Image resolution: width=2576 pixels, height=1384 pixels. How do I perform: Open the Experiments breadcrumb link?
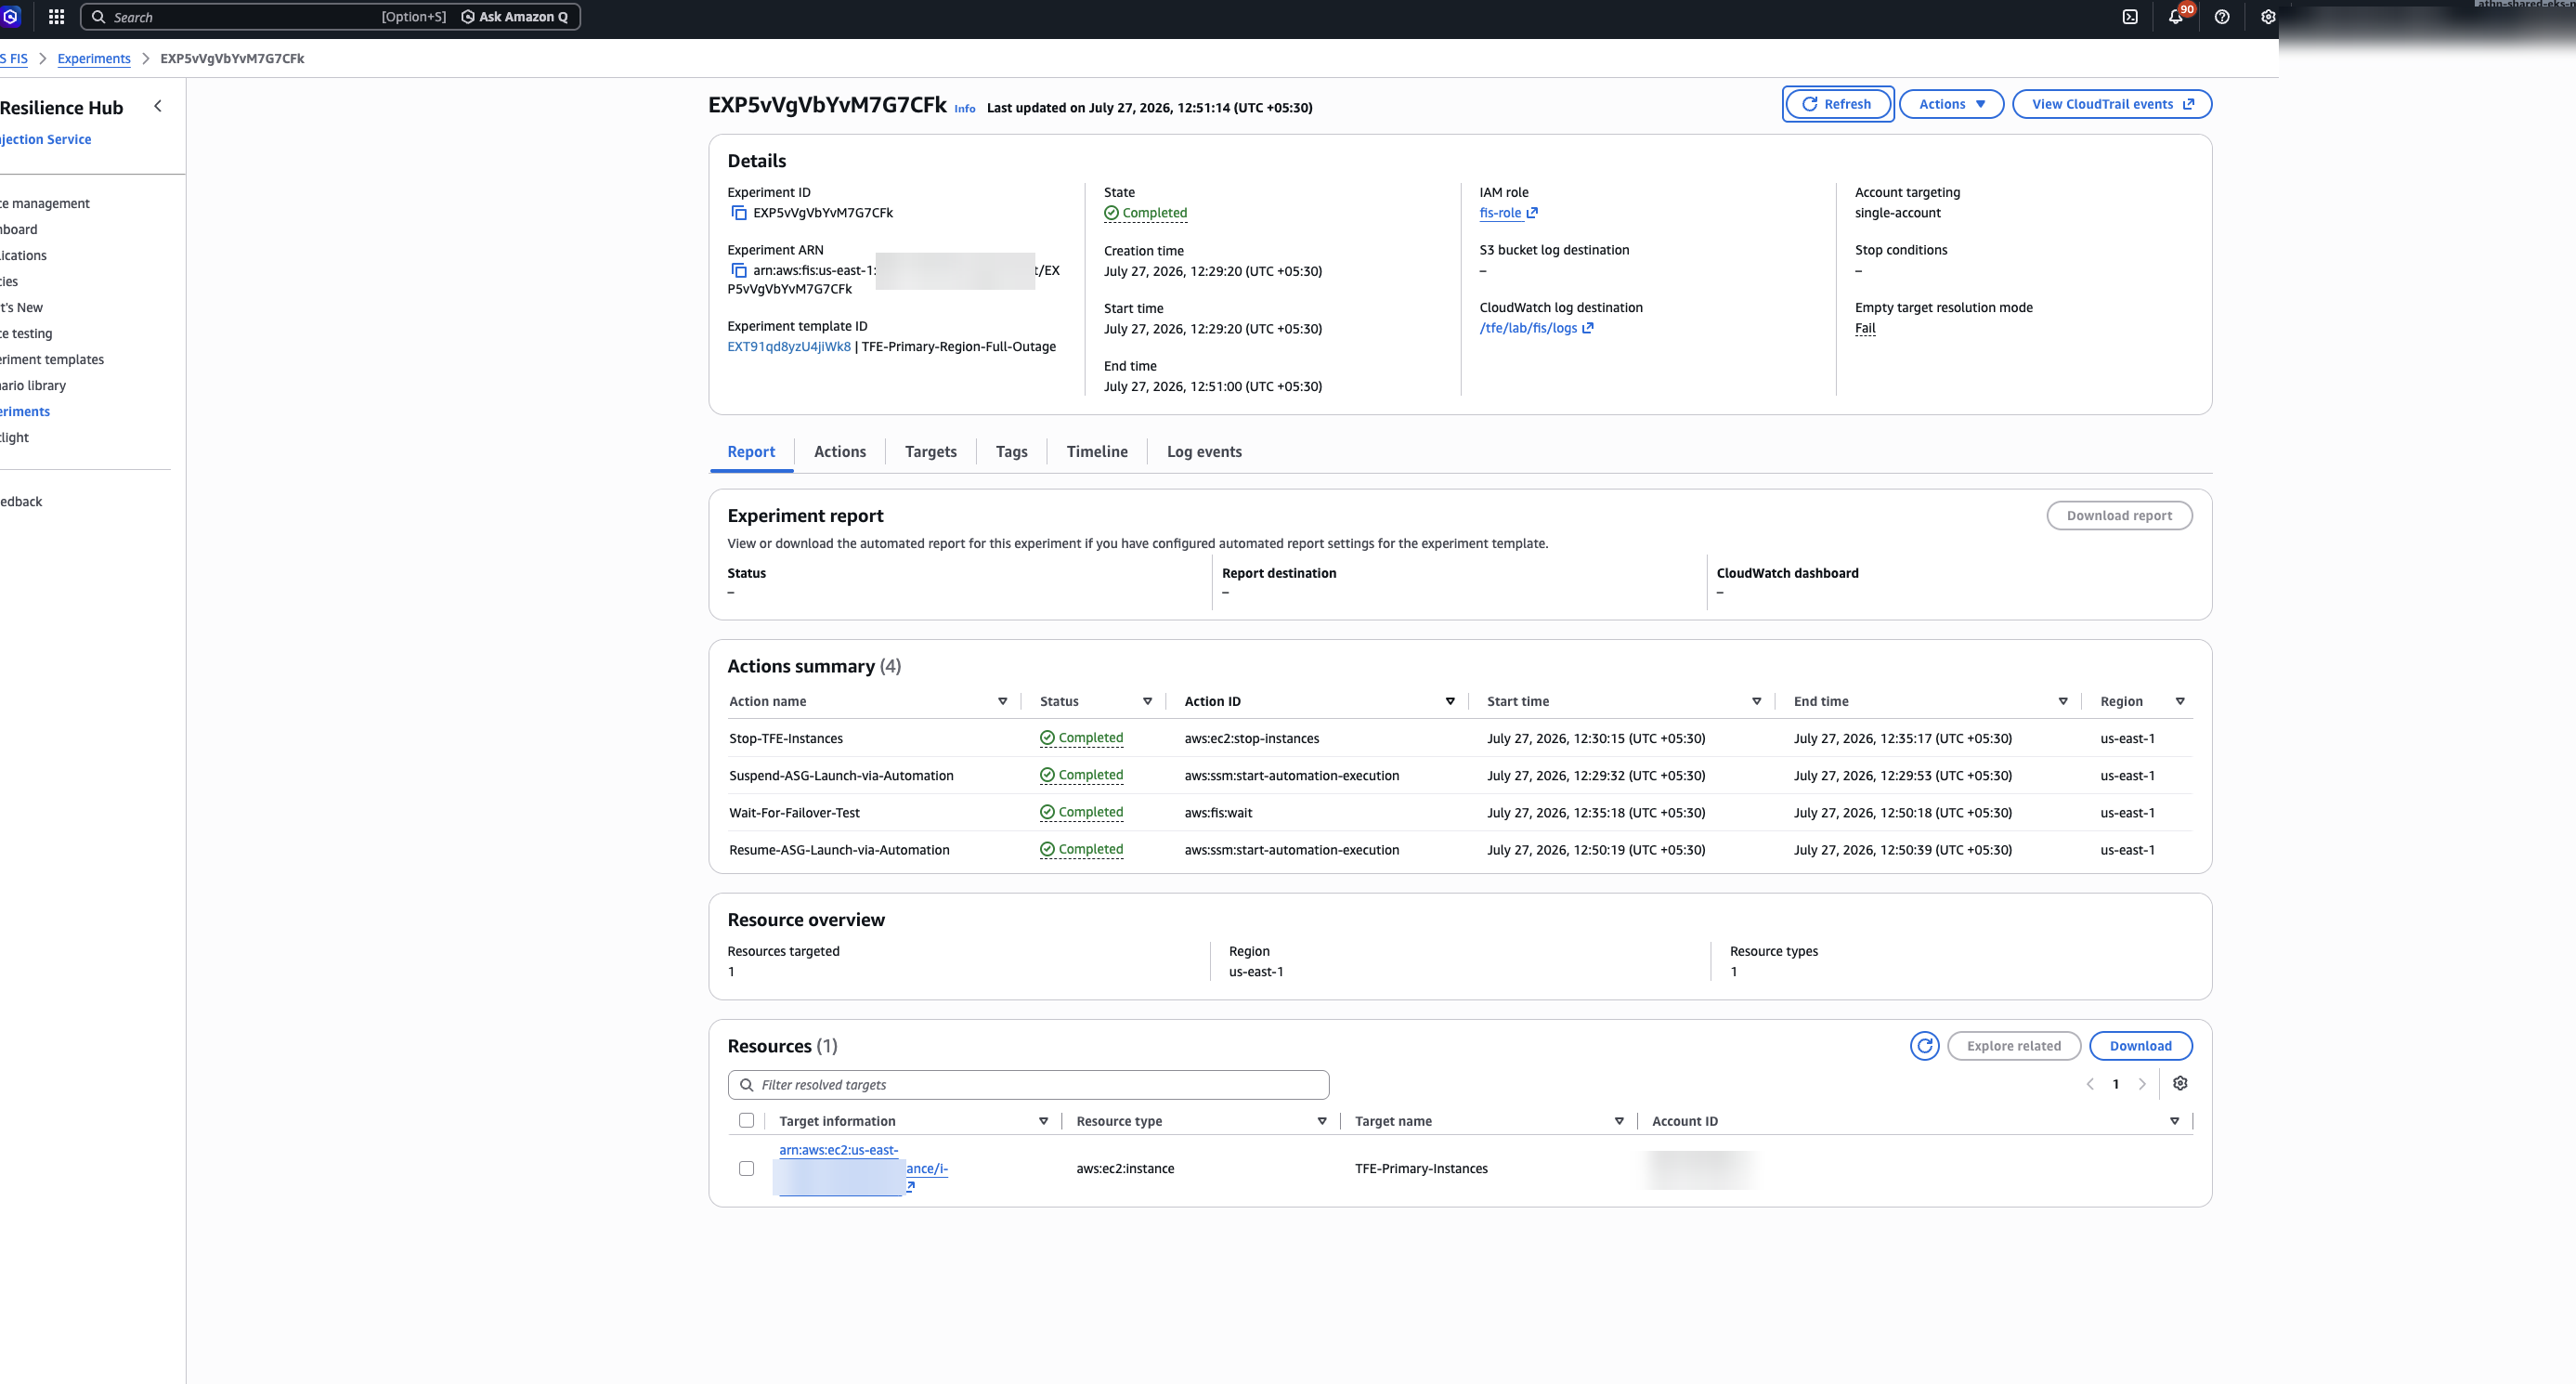click(94, 59)
